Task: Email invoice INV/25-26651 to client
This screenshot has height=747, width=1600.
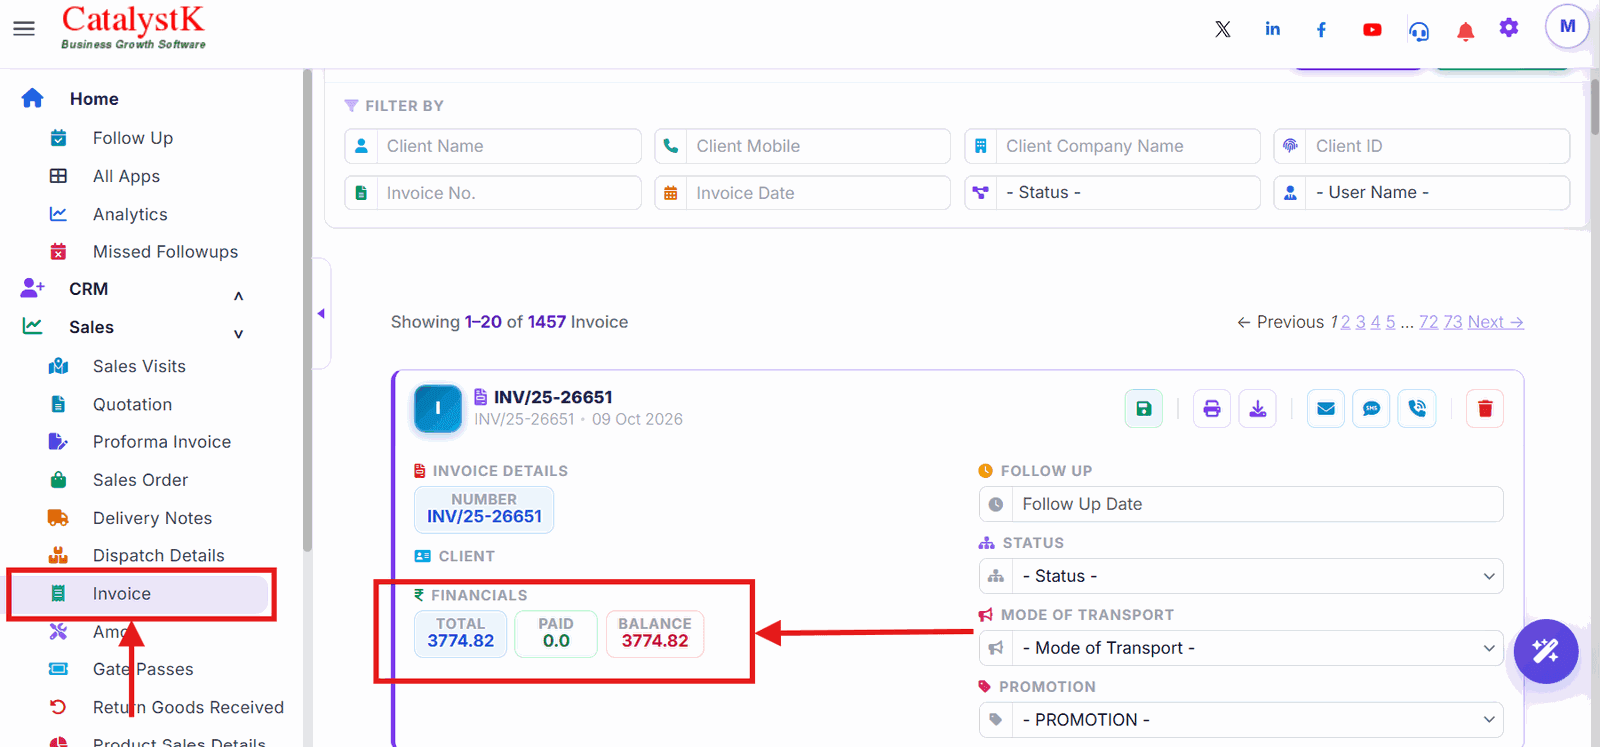Action: (x=1326, y=408)
